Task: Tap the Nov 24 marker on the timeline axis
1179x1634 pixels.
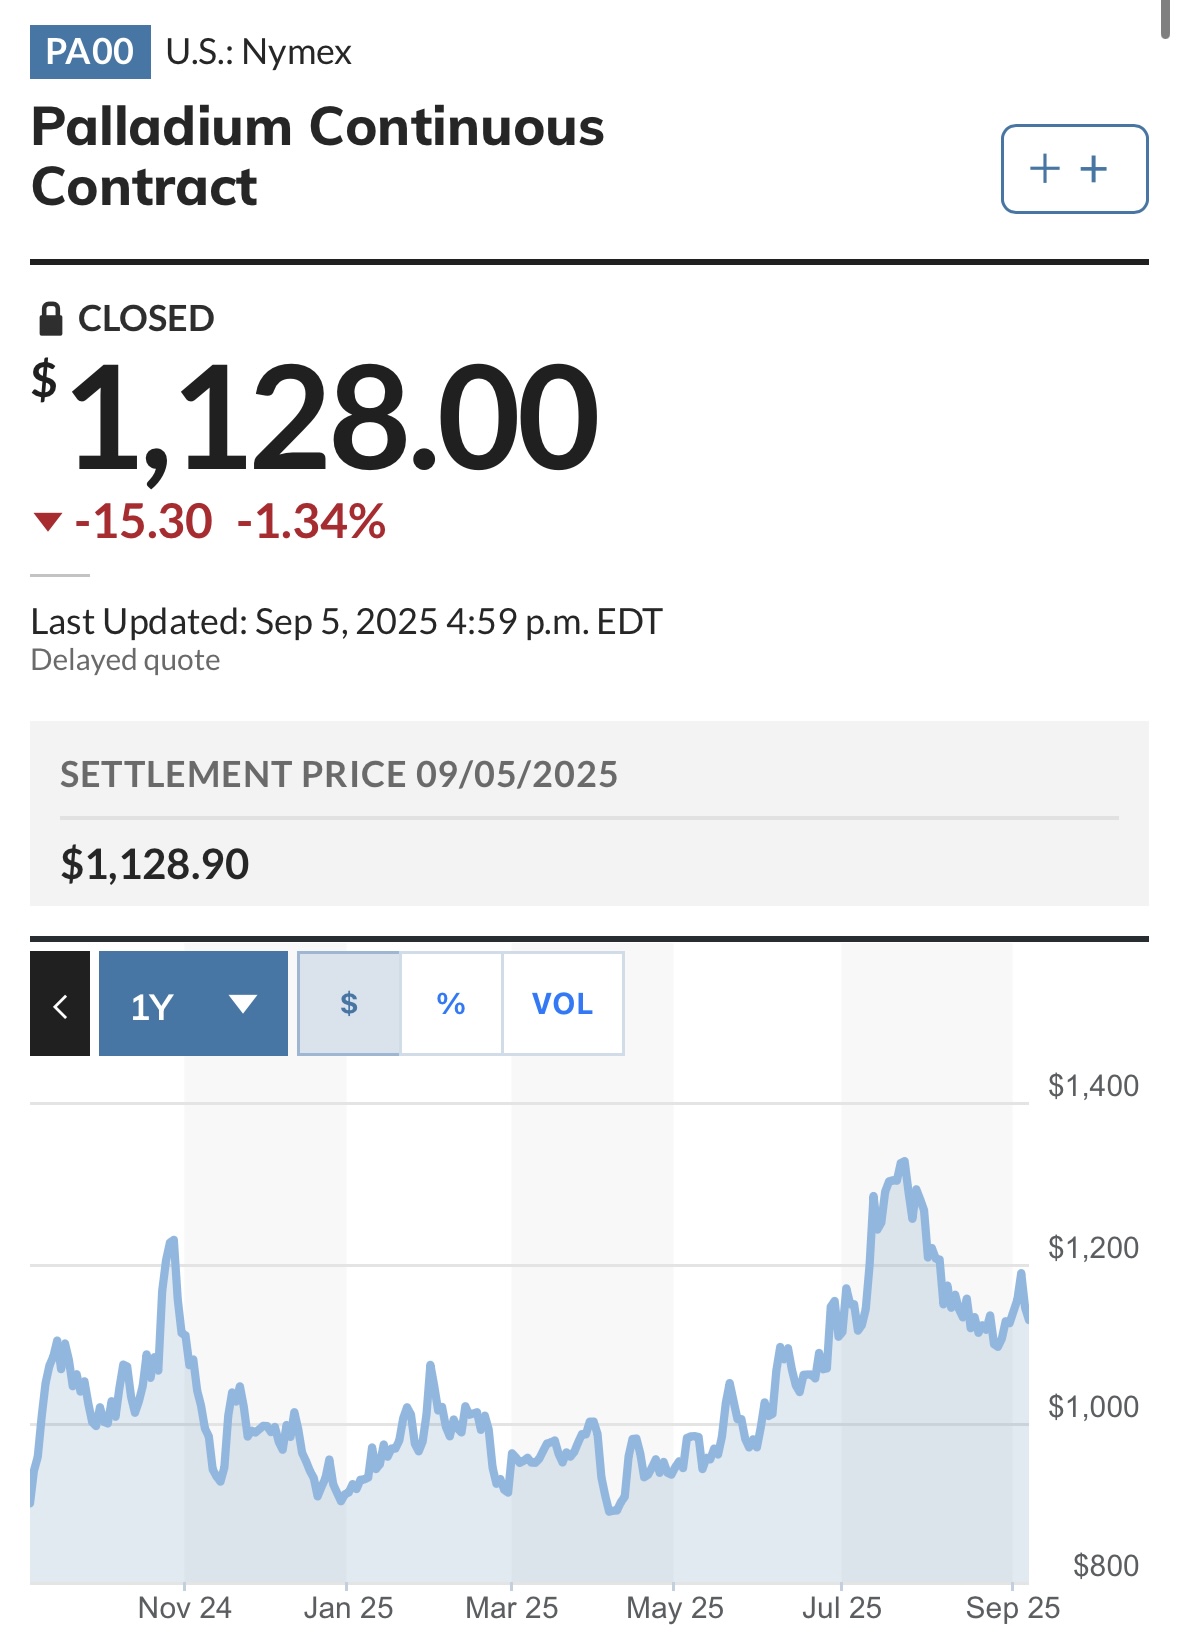Action: pos(185,1608)
